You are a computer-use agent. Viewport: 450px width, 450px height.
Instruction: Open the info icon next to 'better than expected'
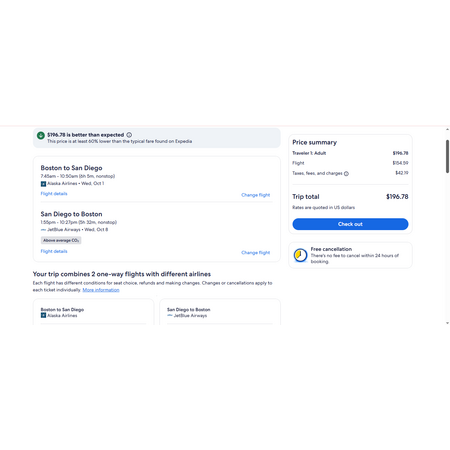click(129, 135)
